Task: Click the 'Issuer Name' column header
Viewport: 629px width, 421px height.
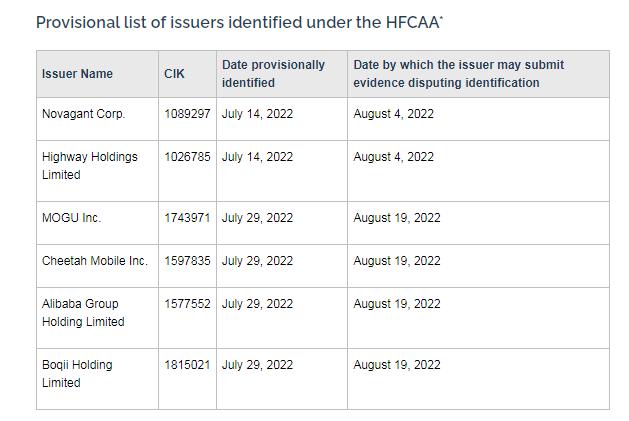Action: click(77, 74)
